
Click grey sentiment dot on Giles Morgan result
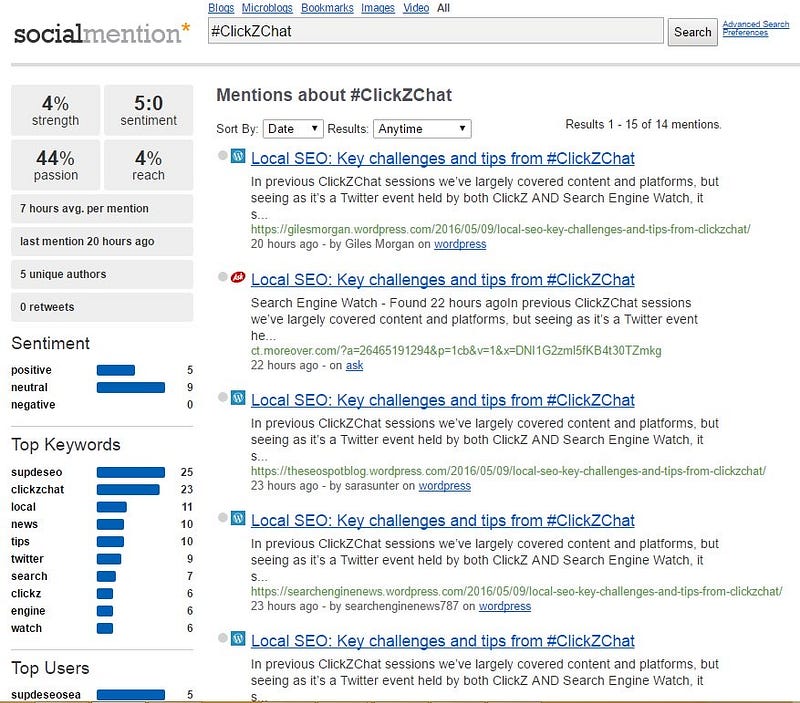coord(222,155)
